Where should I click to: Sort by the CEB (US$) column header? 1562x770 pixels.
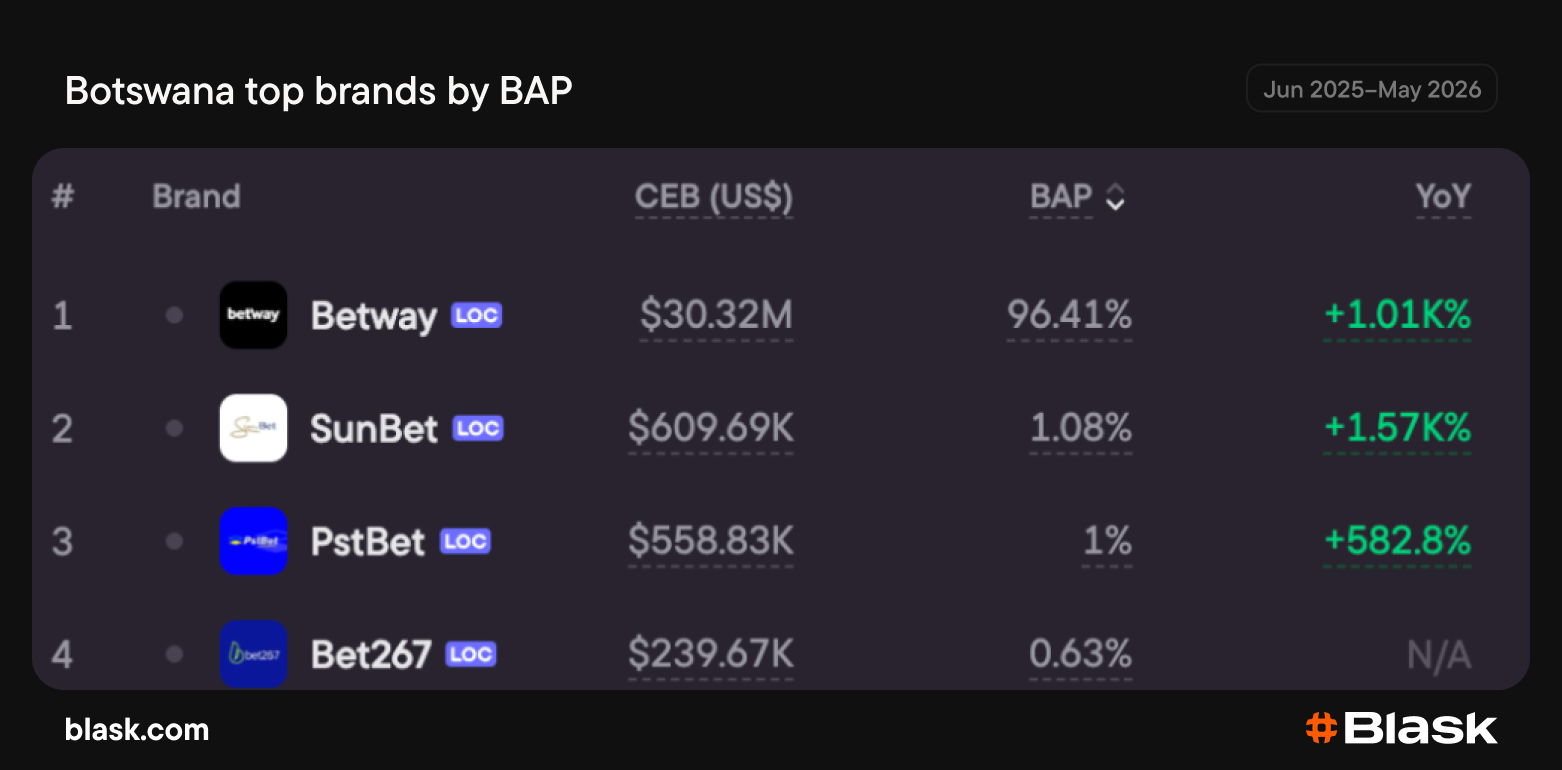(x=714, y=197)
